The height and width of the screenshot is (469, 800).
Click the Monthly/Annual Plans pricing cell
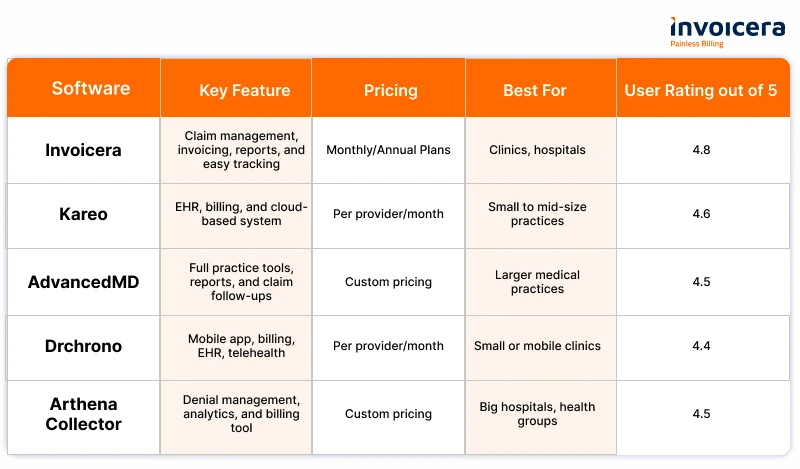click(x=388, y=150)
